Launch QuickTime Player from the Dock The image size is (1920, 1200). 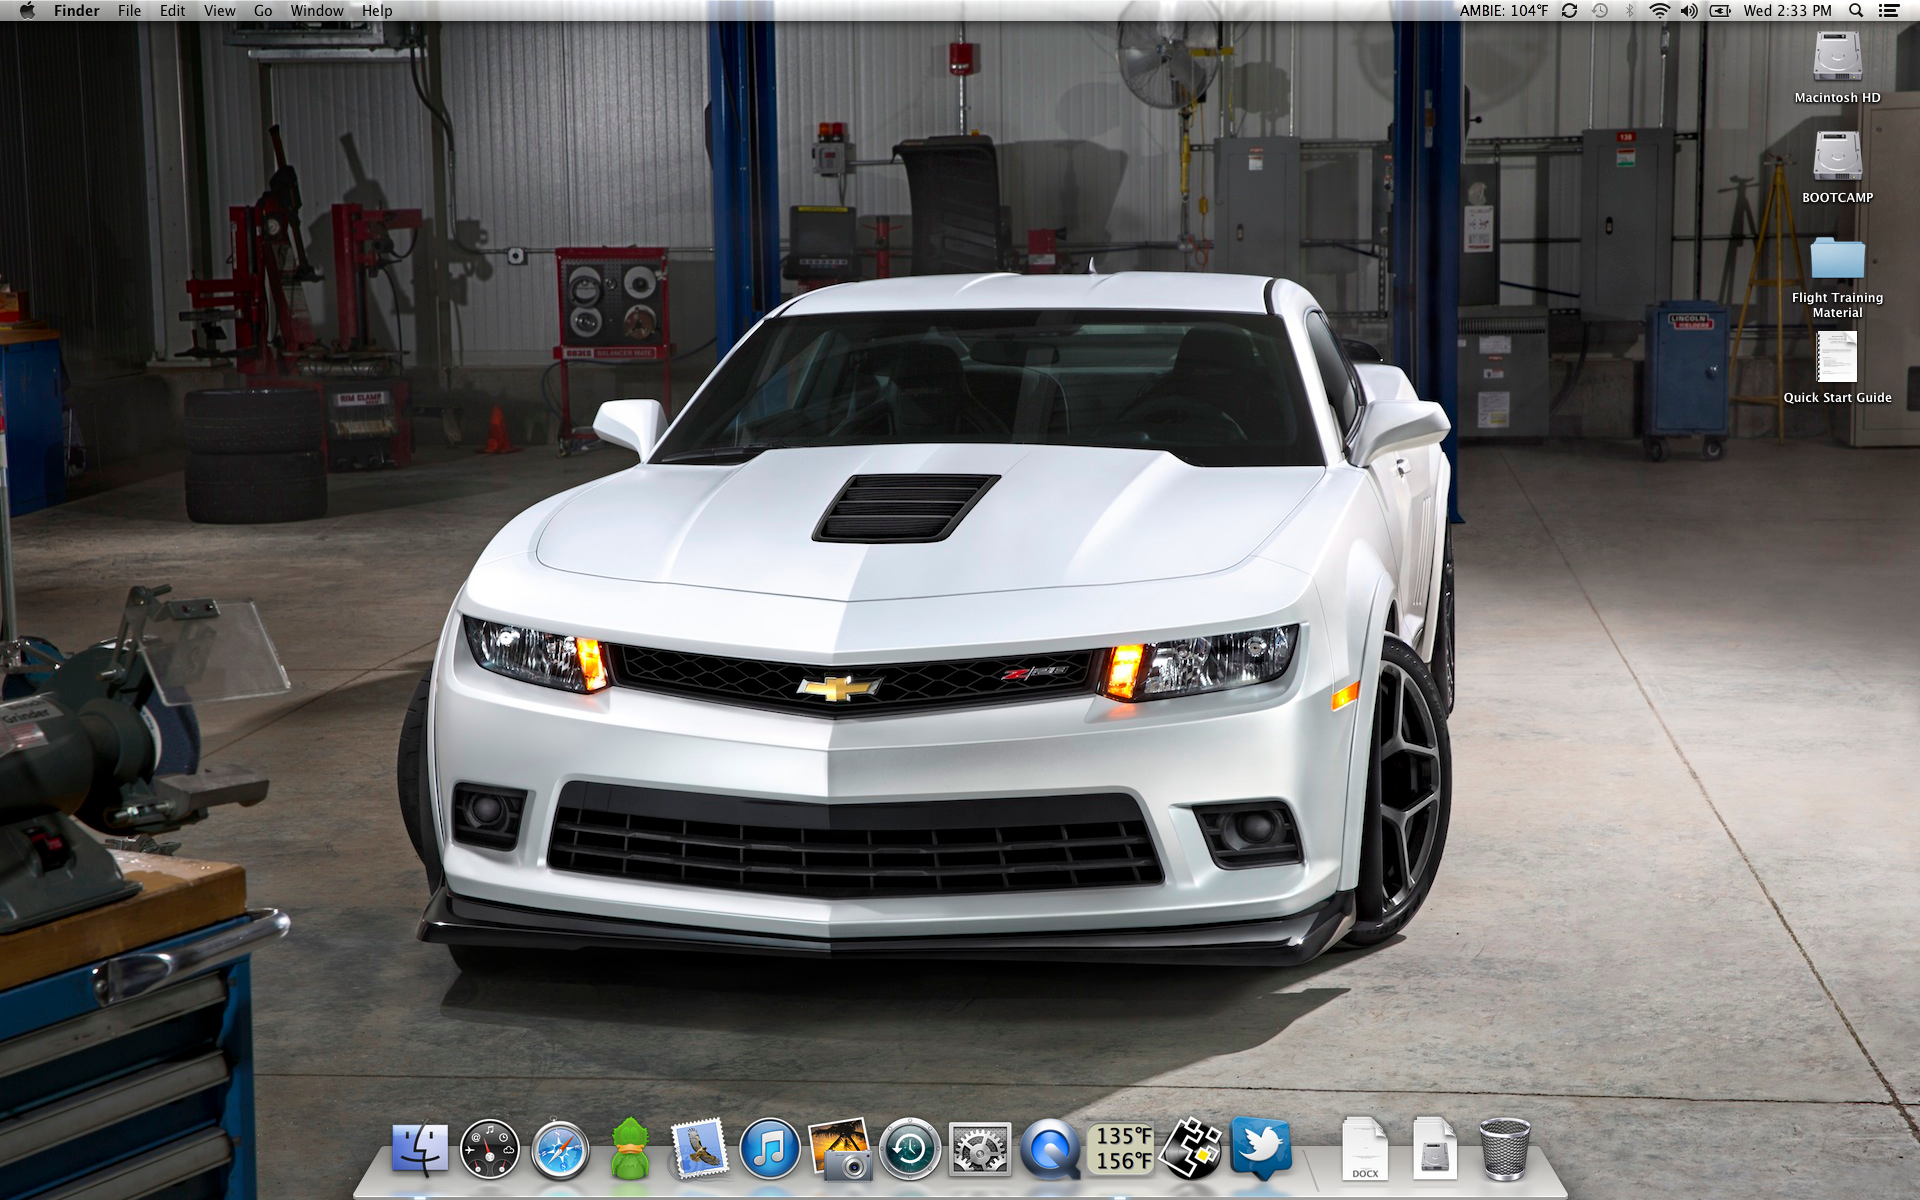[1050, 1149]
